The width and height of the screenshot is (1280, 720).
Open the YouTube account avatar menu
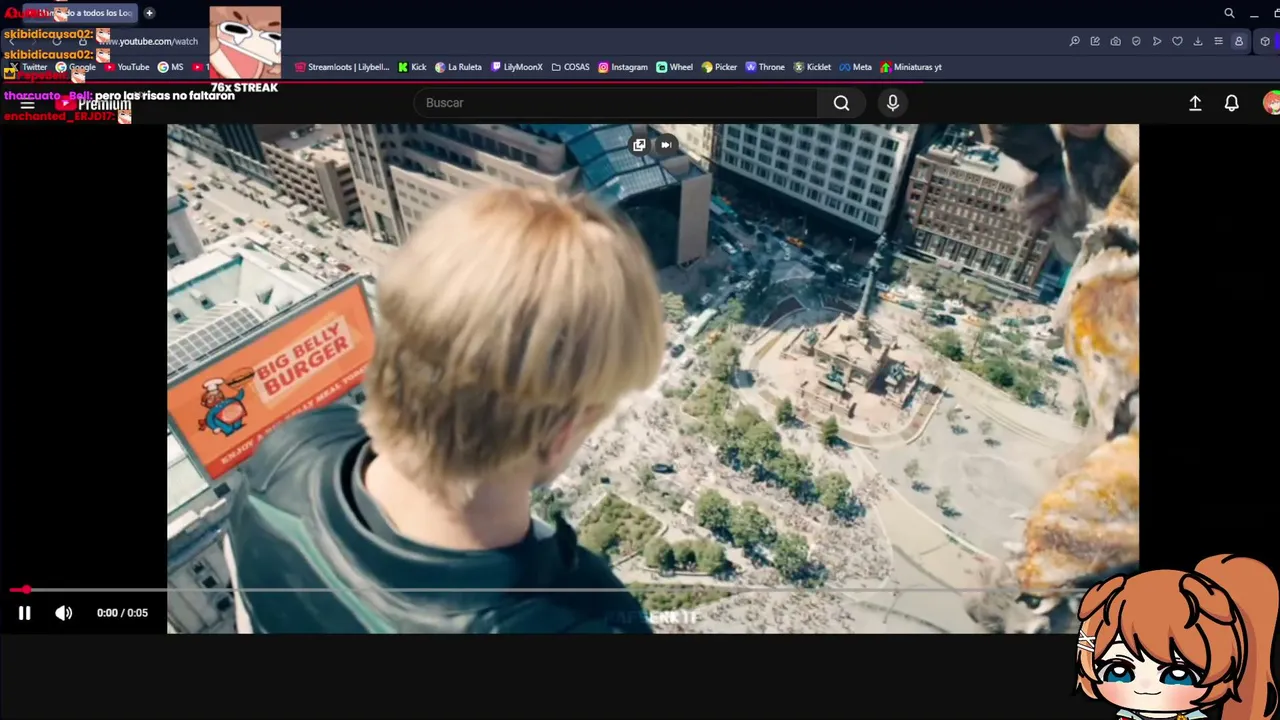[x=1271, y=103]
